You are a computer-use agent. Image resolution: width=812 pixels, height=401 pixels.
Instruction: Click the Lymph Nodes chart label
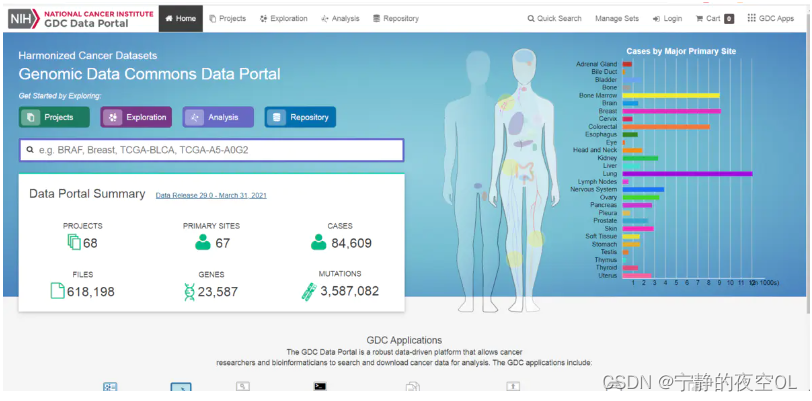click(x=598, y=182)
